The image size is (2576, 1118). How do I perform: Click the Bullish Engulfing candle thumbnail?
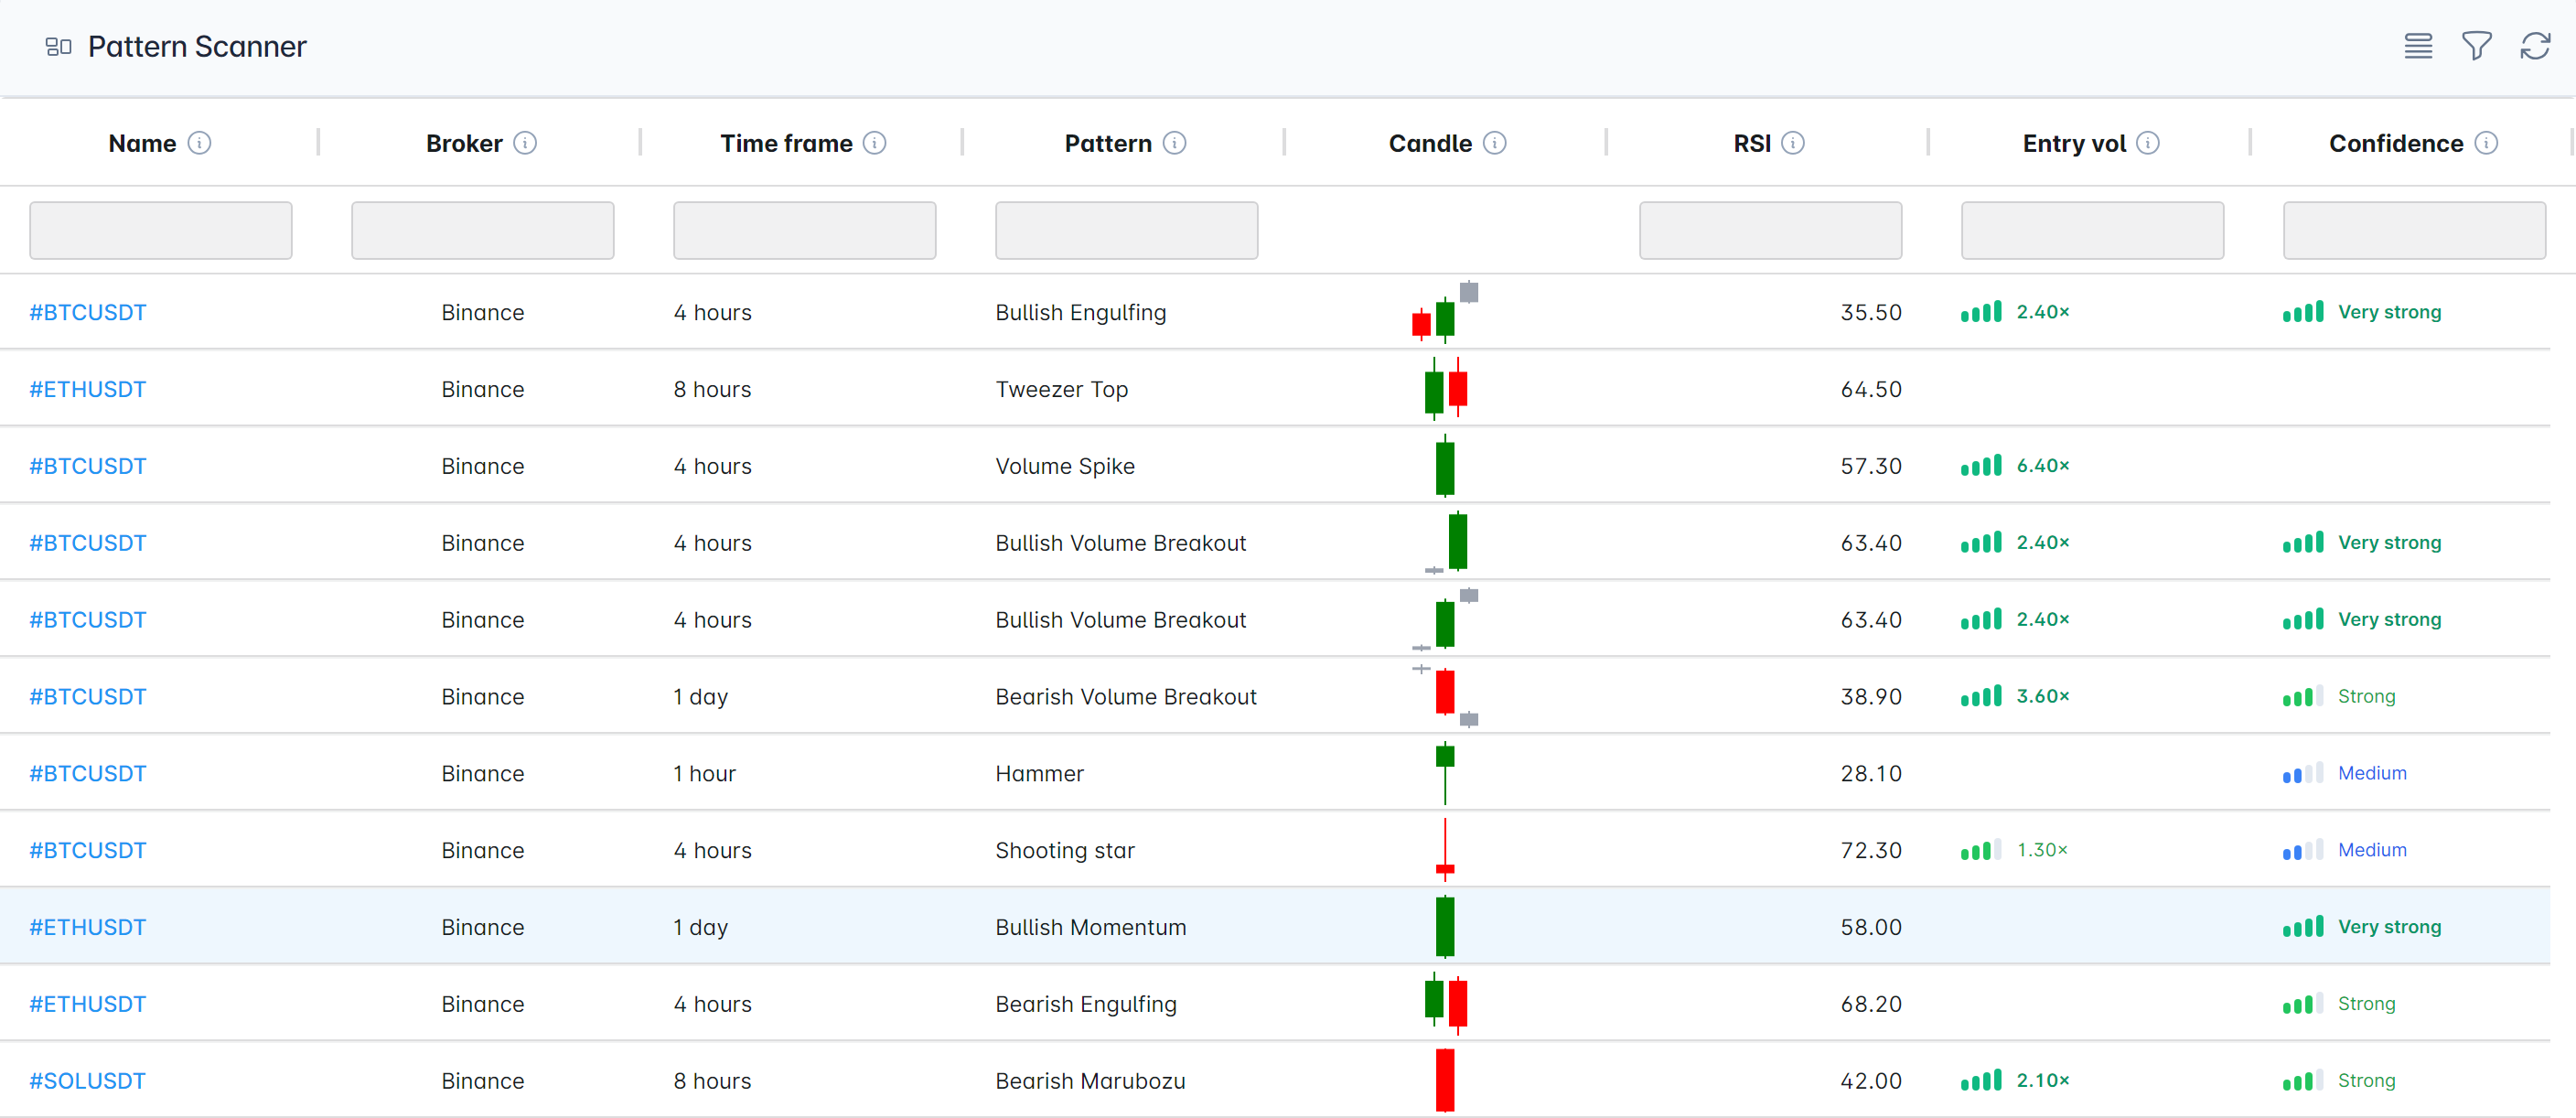[x=1445, y=312]
